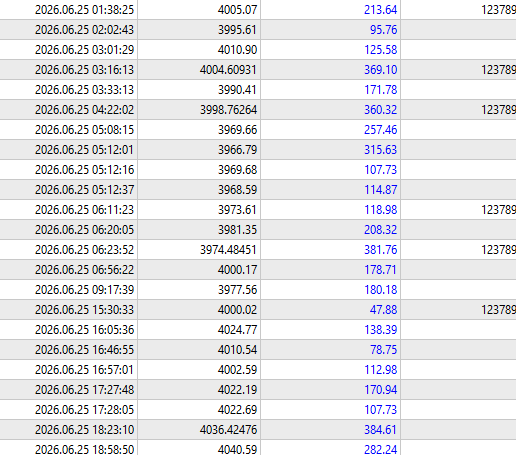Click price value 3977.56

(x=237, y=290)
